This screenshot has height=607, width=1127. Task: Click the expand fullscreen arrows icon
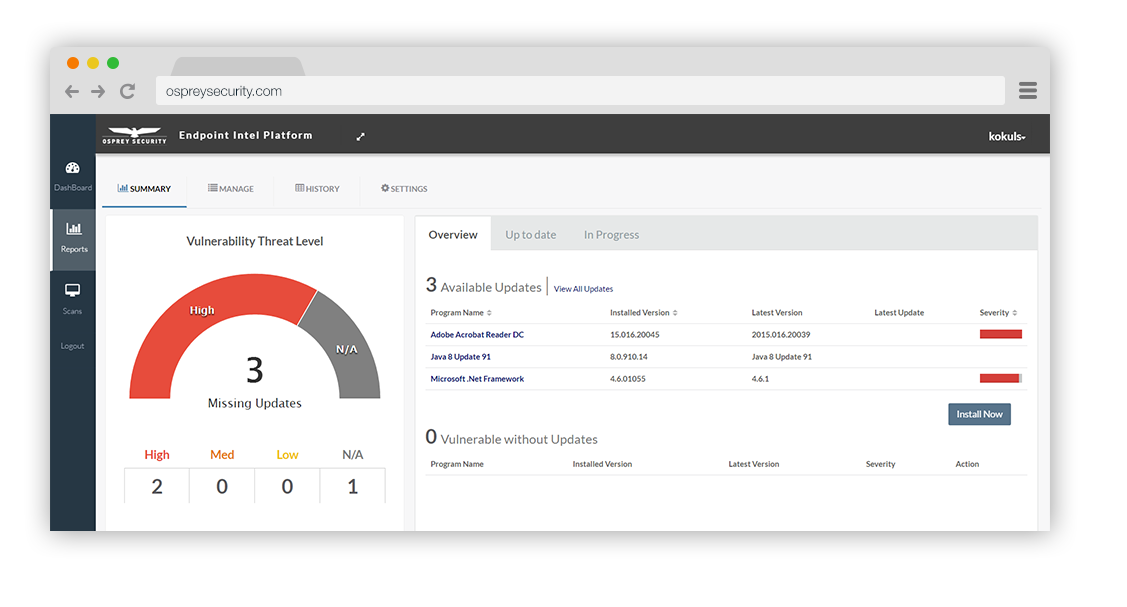360,137
